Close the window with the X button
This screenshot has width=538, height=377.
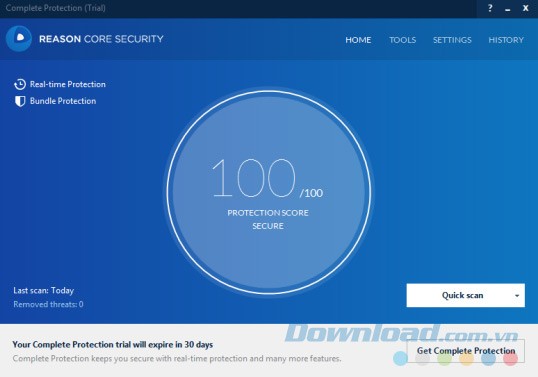[525, 8]
